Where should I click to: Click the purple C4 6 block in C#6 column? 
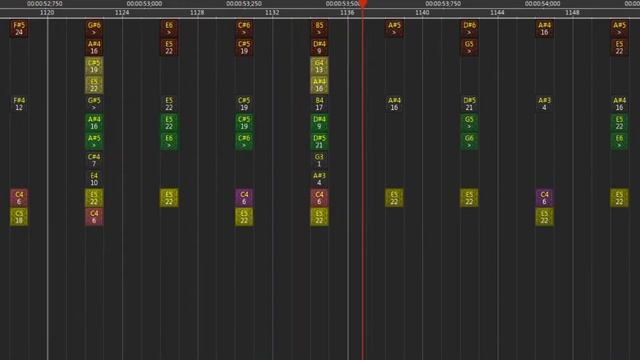tap(244, 198)
